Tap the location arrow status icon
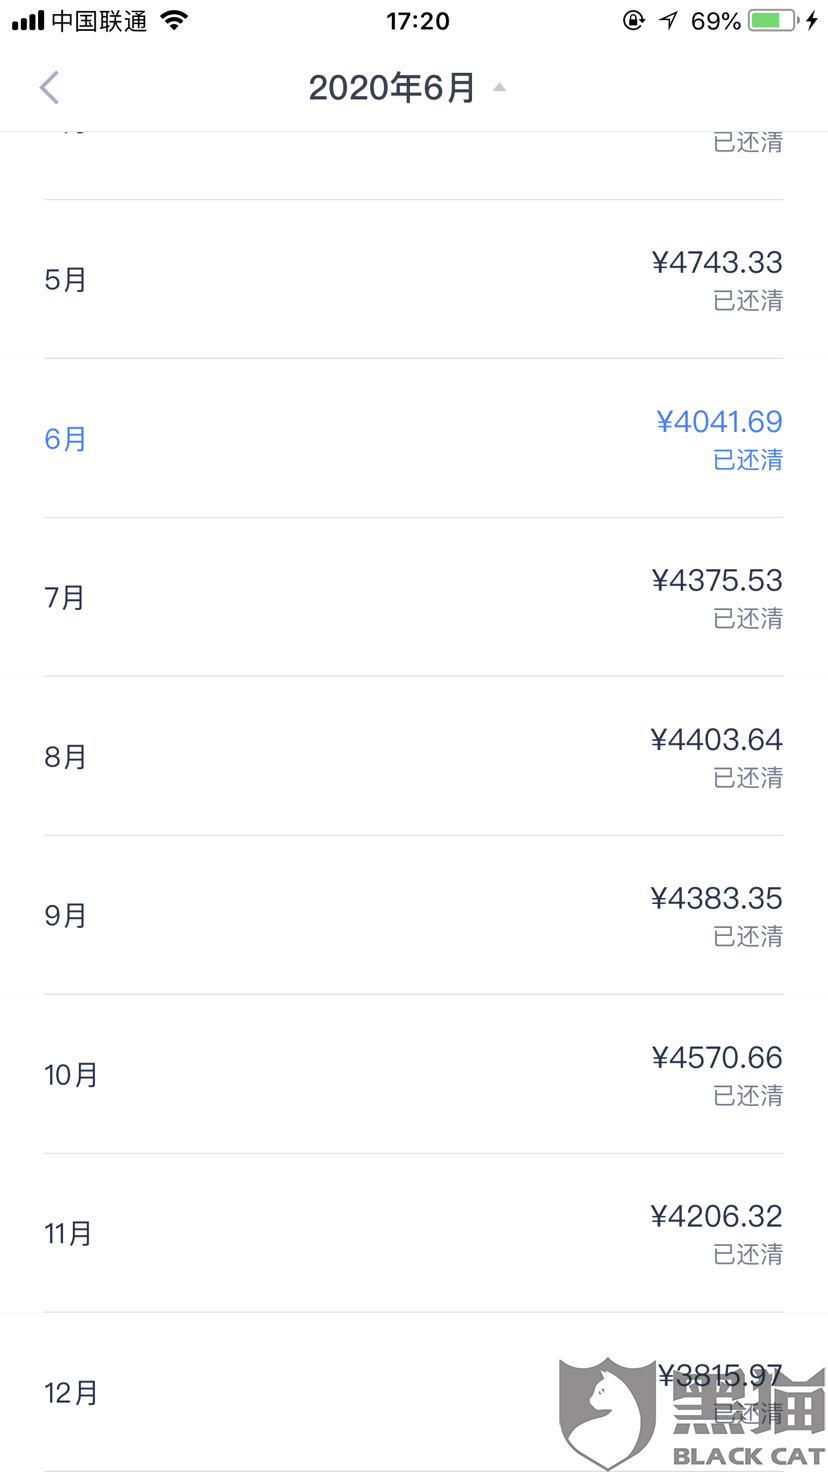This screenshot has height=1472, width=828. tap(667, 20)
